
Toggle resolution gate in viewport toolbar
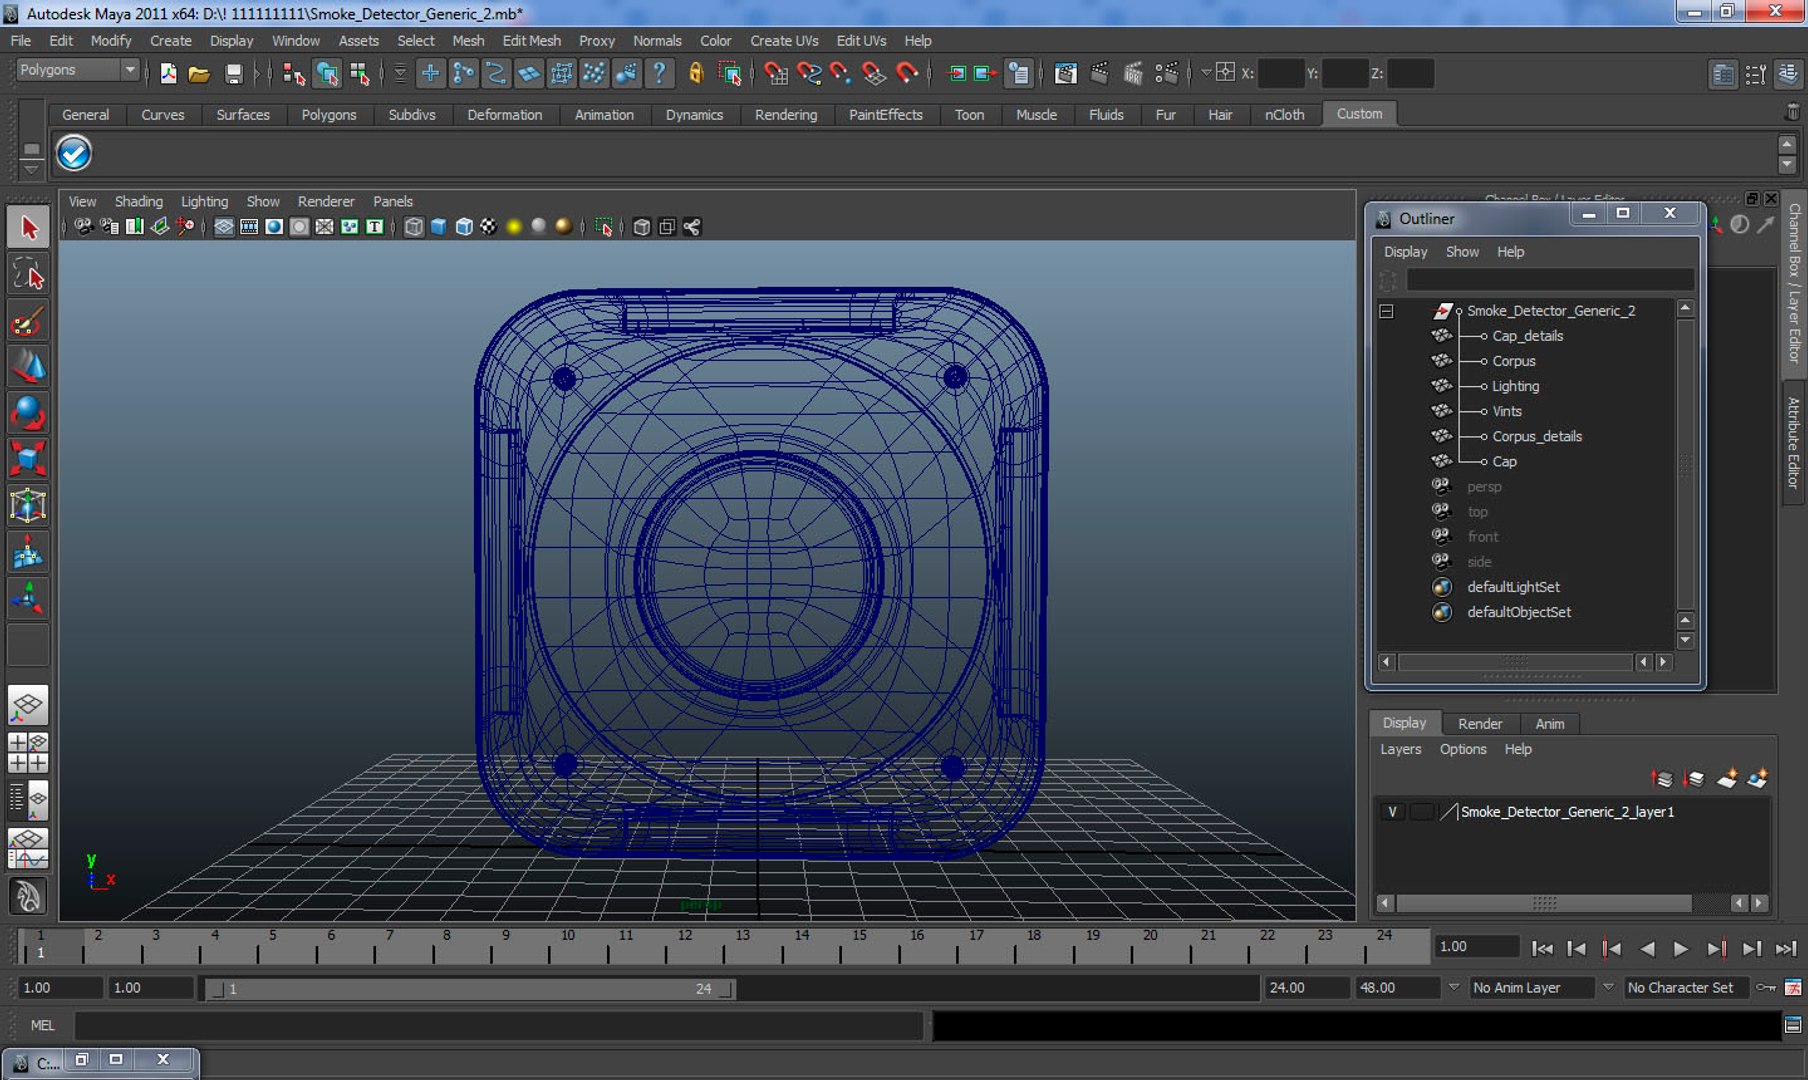pyautogui.click(x=273, y=227)
